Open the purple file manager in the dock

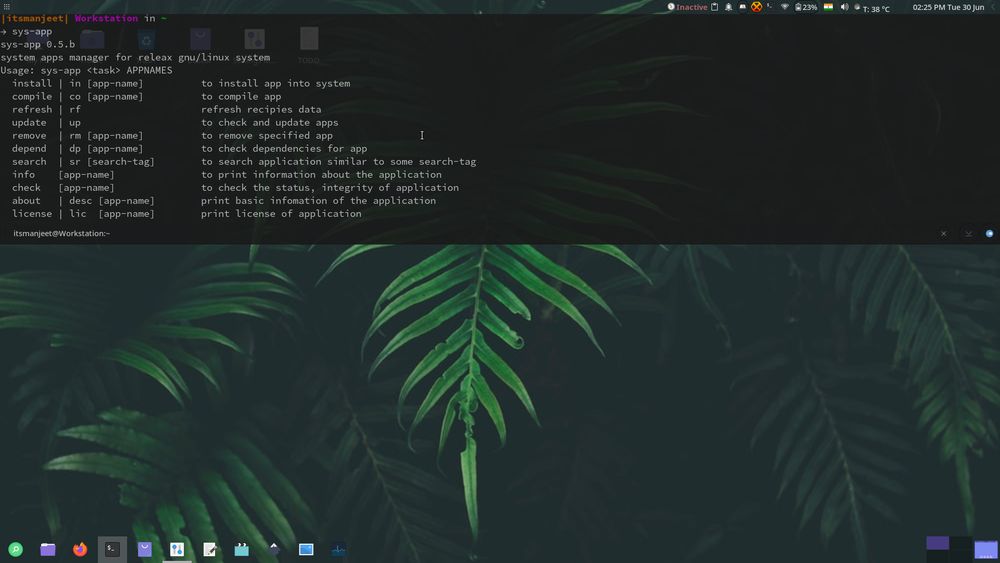point(48,549)
